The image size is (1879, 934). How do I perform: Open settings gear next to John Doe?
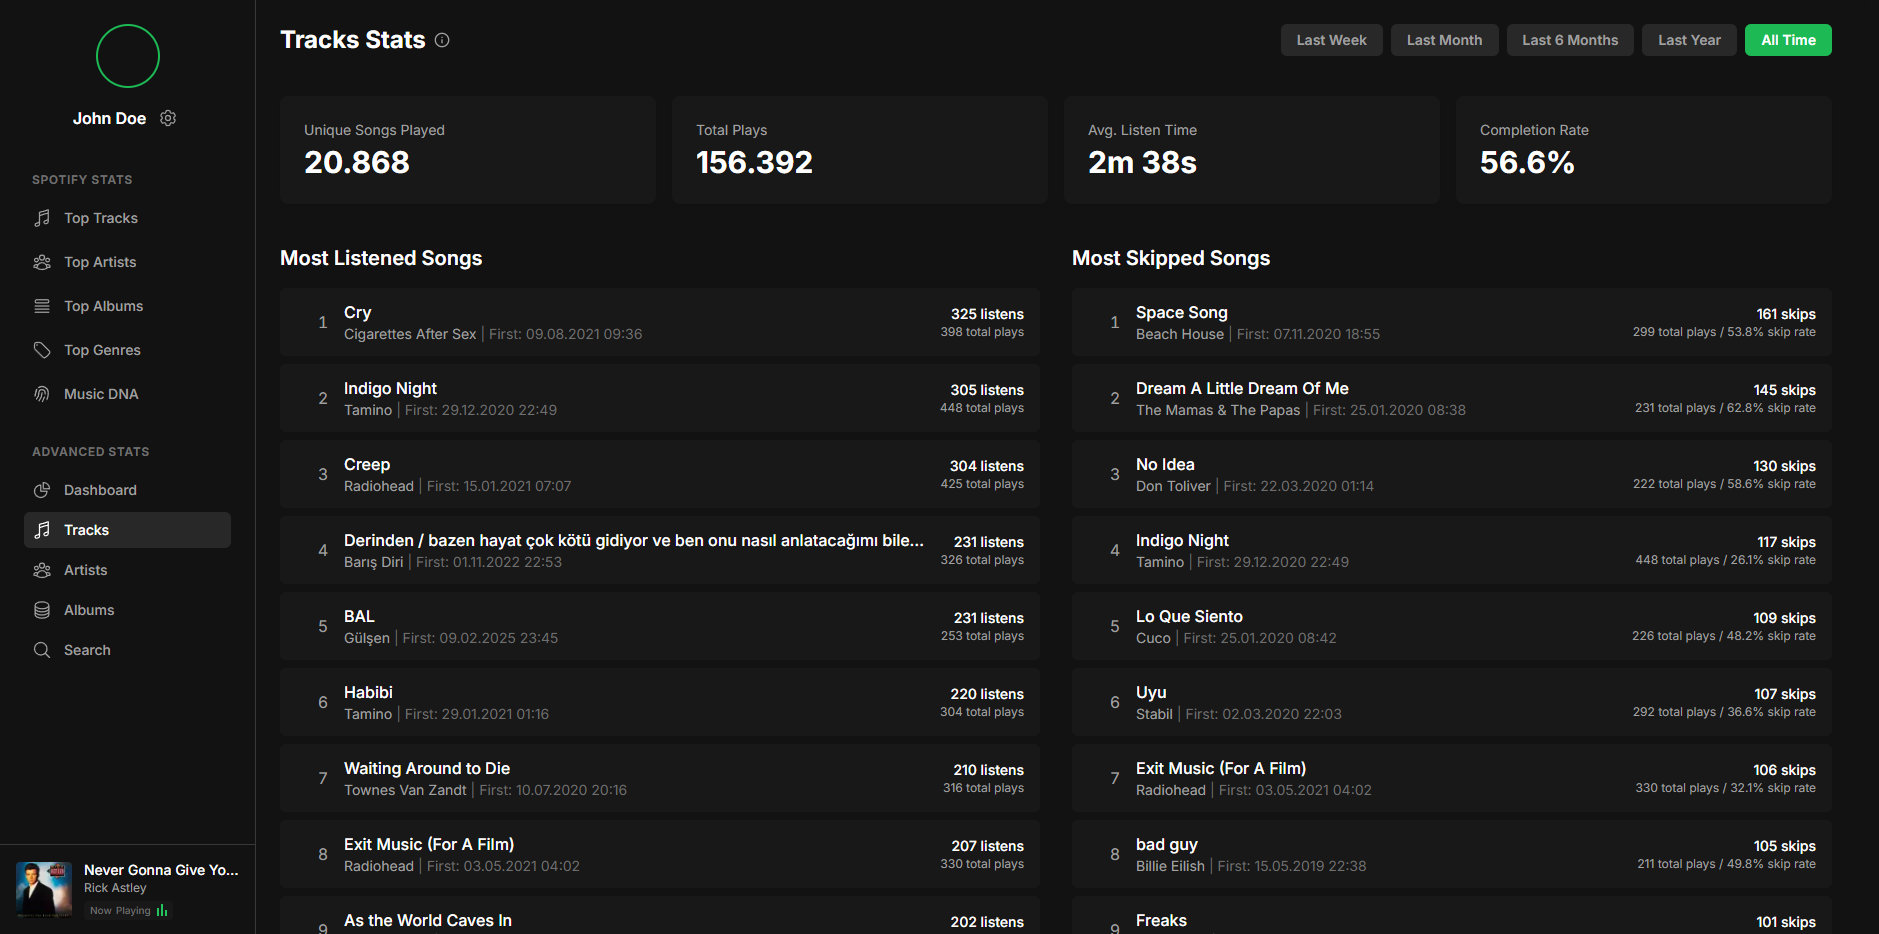(x=168, y=118)
